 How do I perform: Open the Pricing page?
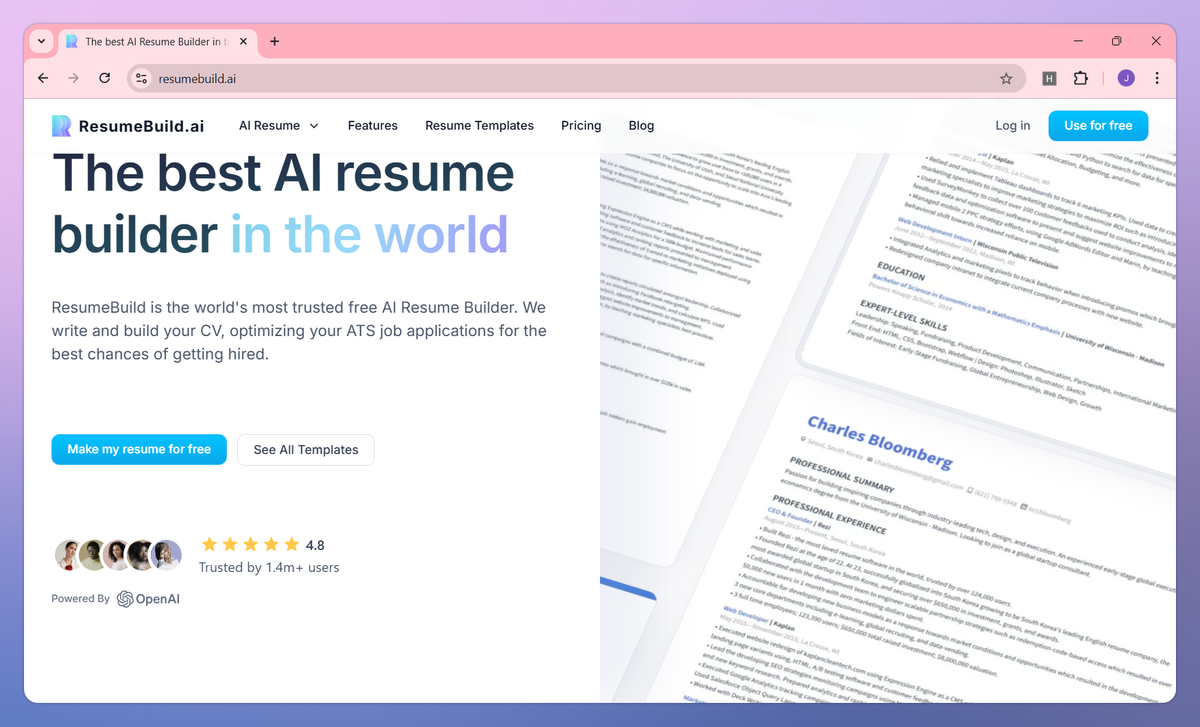pyautogui.click(x=581, y=126)
